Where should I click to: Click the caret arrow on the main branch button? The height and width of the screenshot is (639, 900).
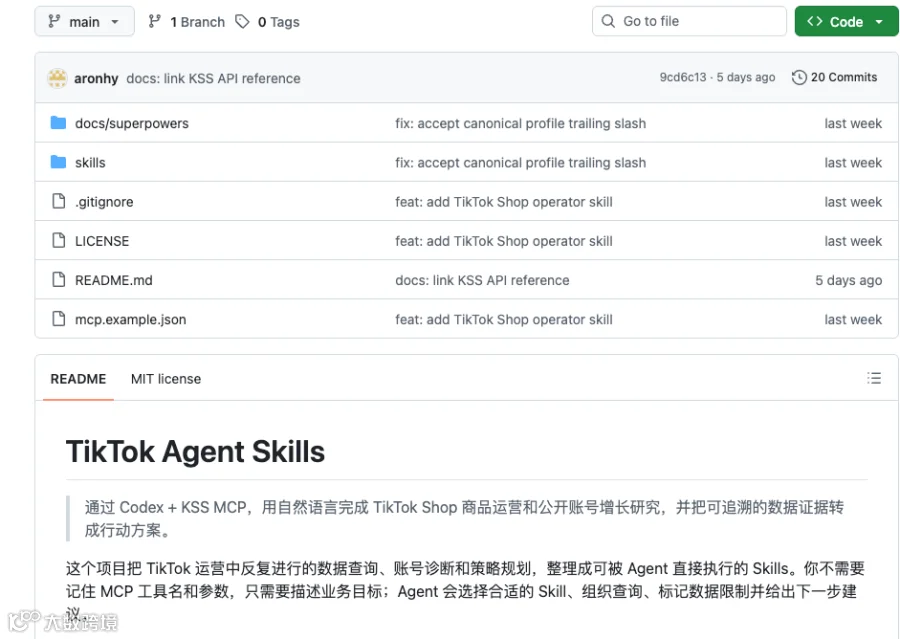coord(115,22)
